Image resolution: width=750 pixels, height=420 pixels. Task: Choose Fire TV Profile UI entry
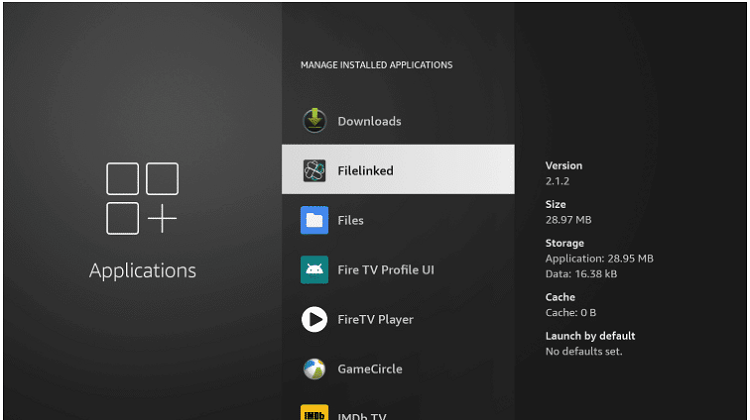[x=398, y=270]
